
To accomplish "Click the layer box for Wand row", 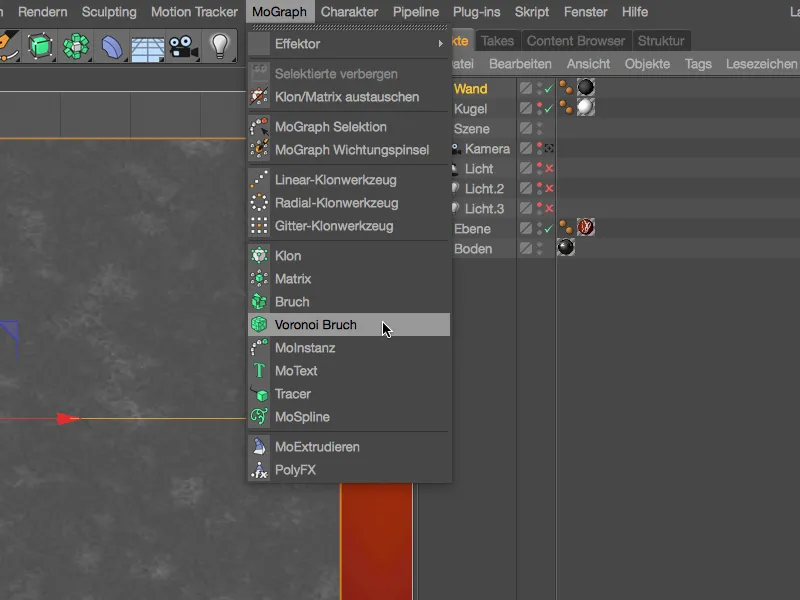I will click(526, 88).
